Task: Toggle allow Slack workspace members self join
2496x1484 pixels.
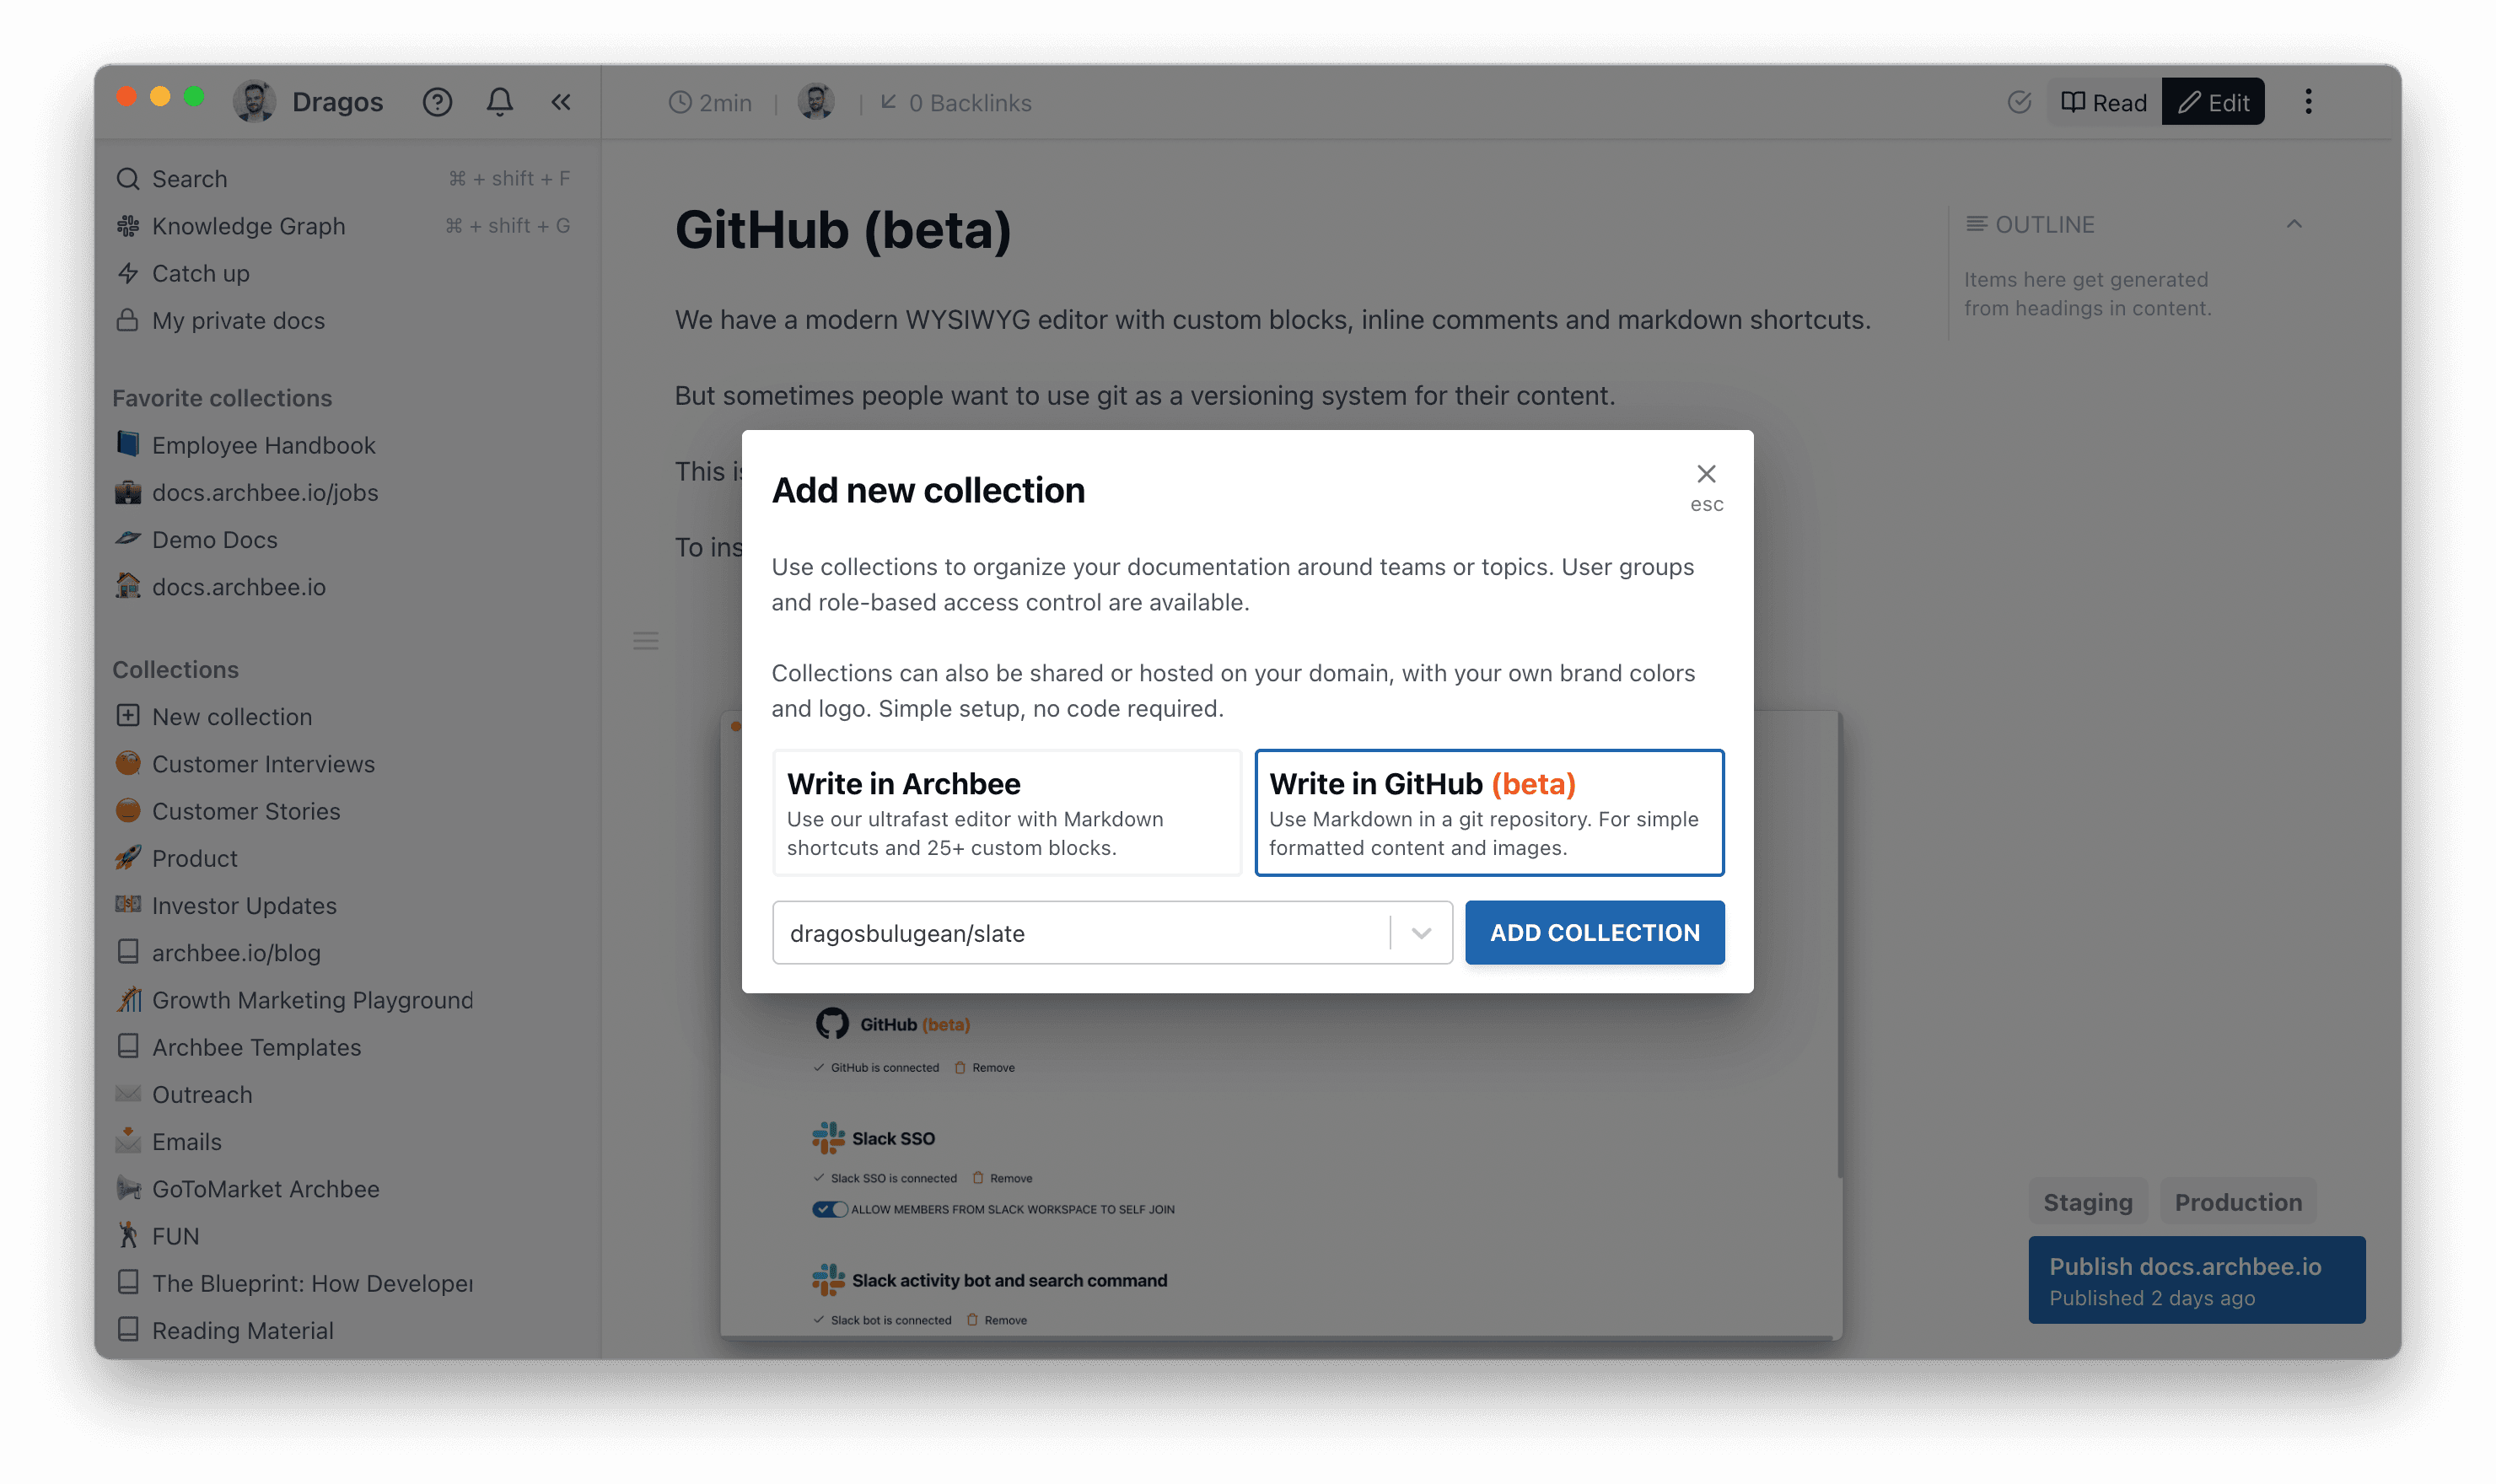Action: (830, 1209)
